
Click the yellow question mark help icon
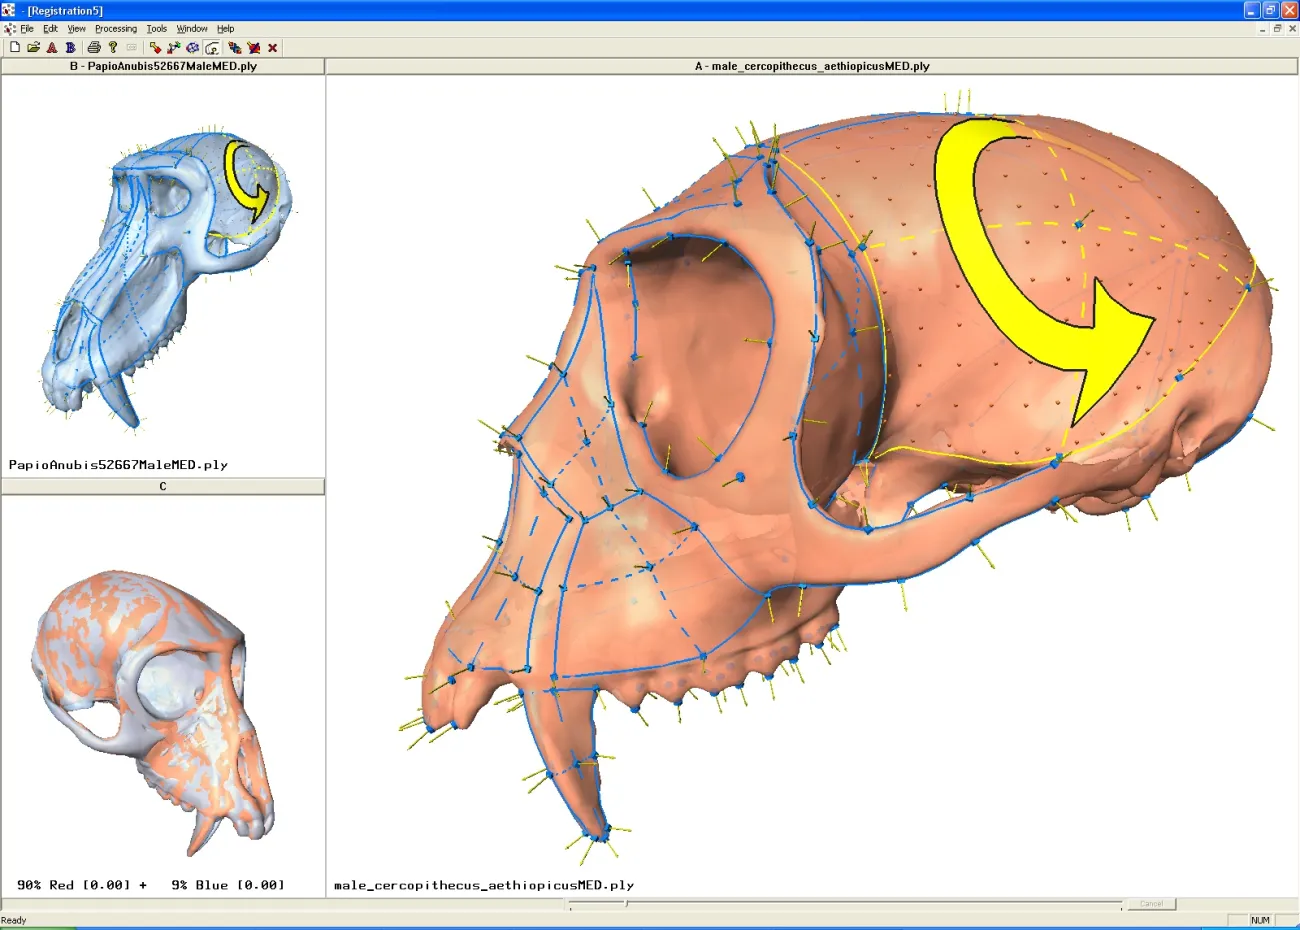click(113, 47)
